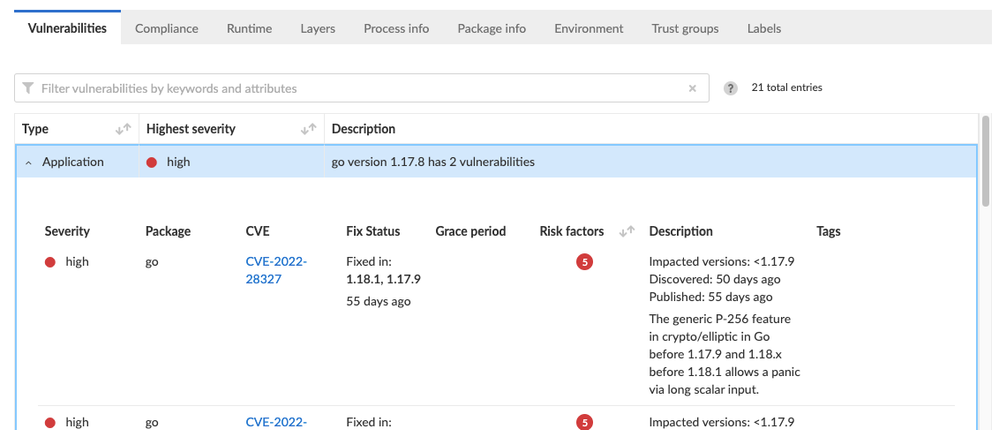The width and height of the screenshot is (999, 430).
Task: Click the filter funnel icon
Action: (x=28, y=88)
